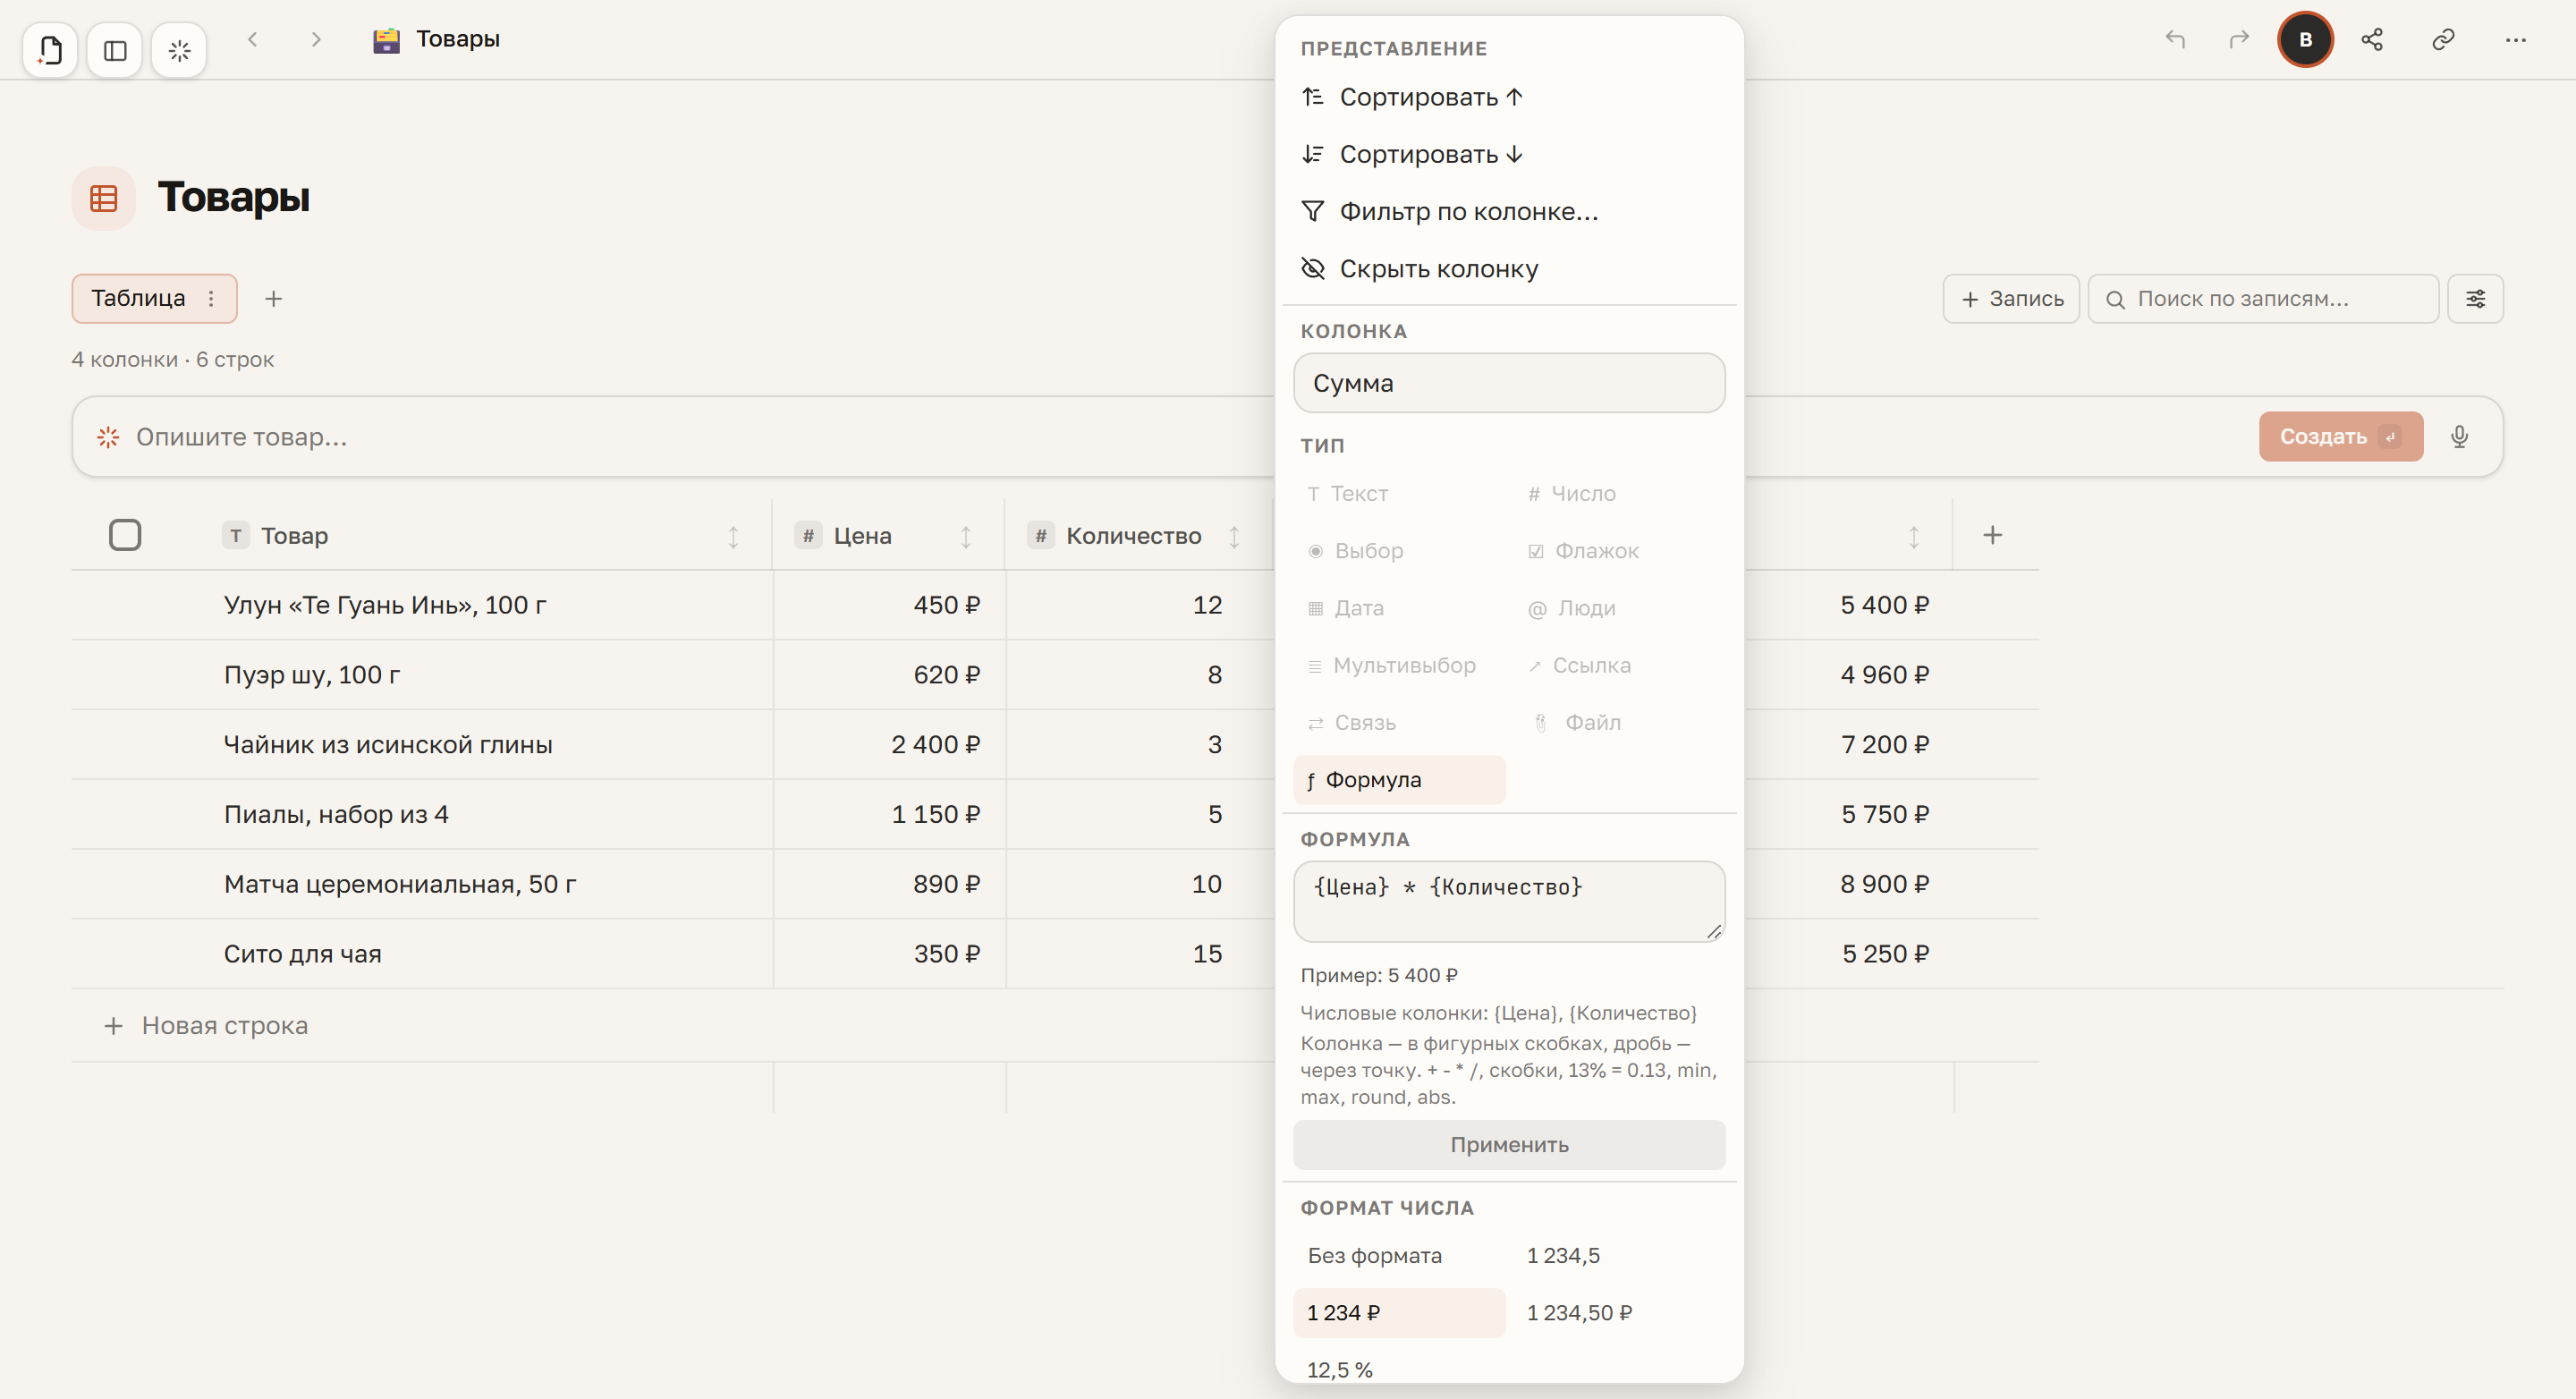Edit the column name field Сумма
2576x1399 pixels.
pyautogui.click(x=1509, y=383)
